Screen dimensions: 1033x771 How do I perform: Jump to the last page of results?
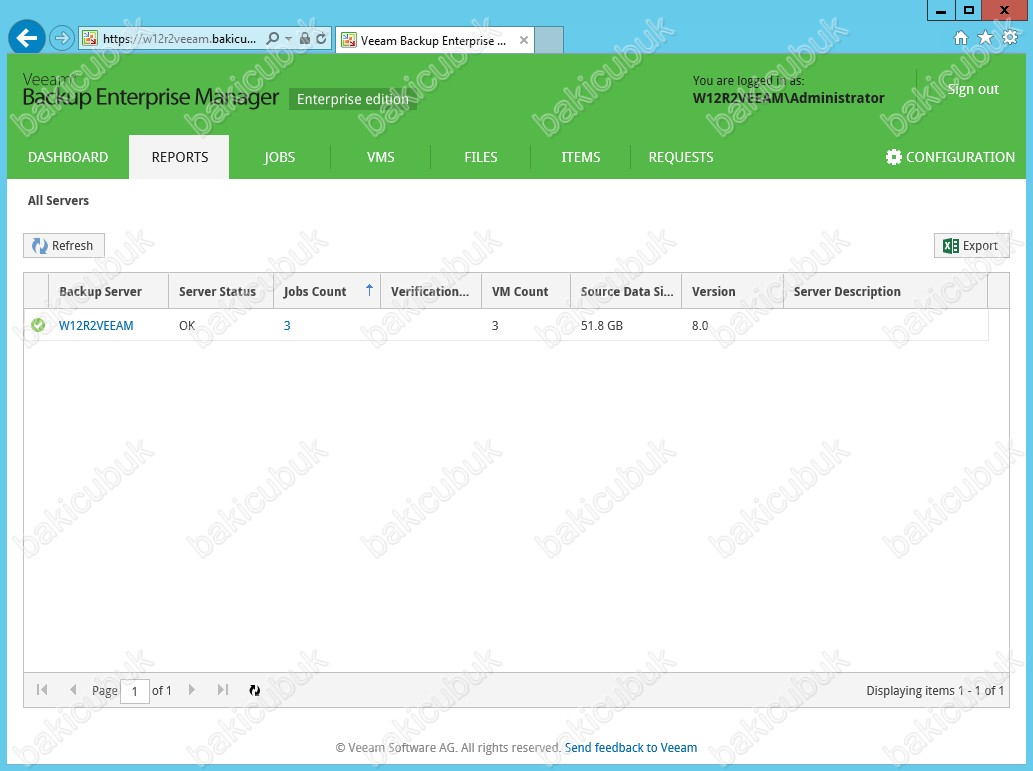pyautogui.click(x=223, y=690)
